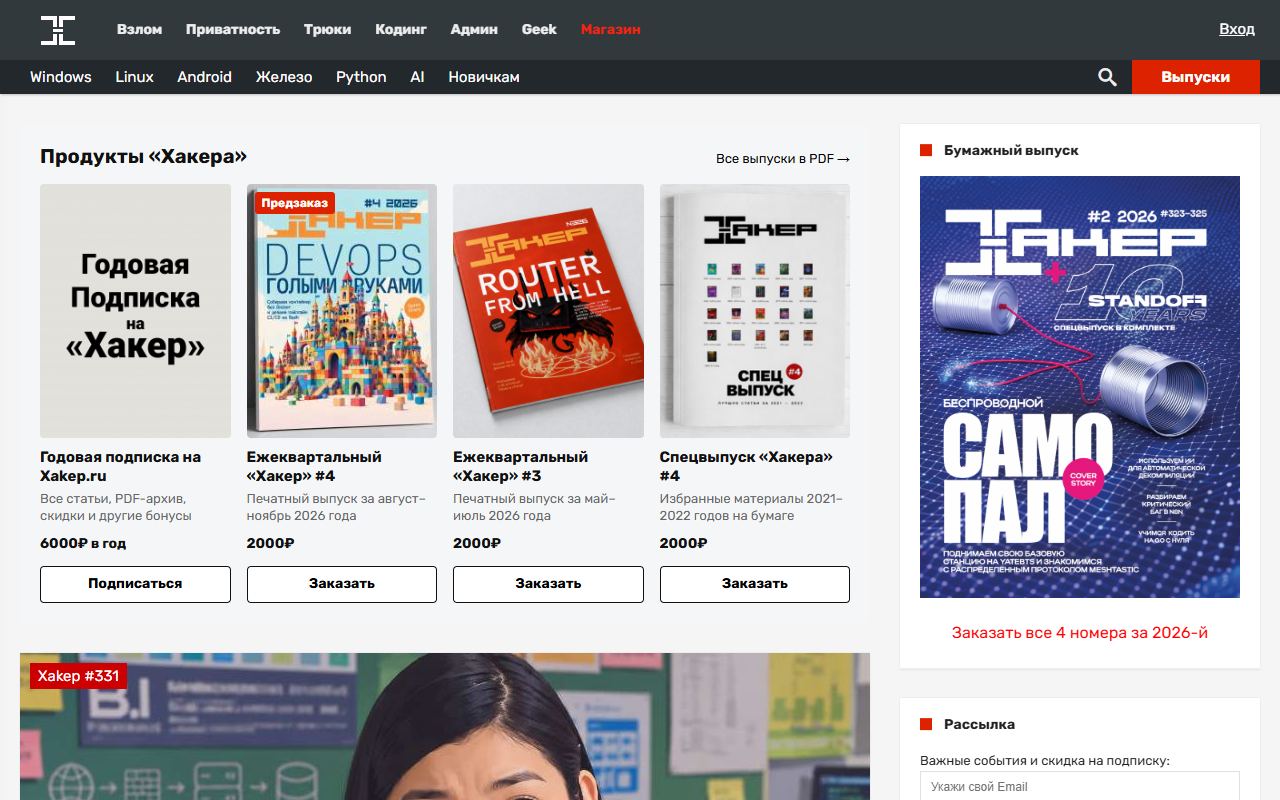Click the Предзаказ badge on issue #4

[x=295, y=203]
